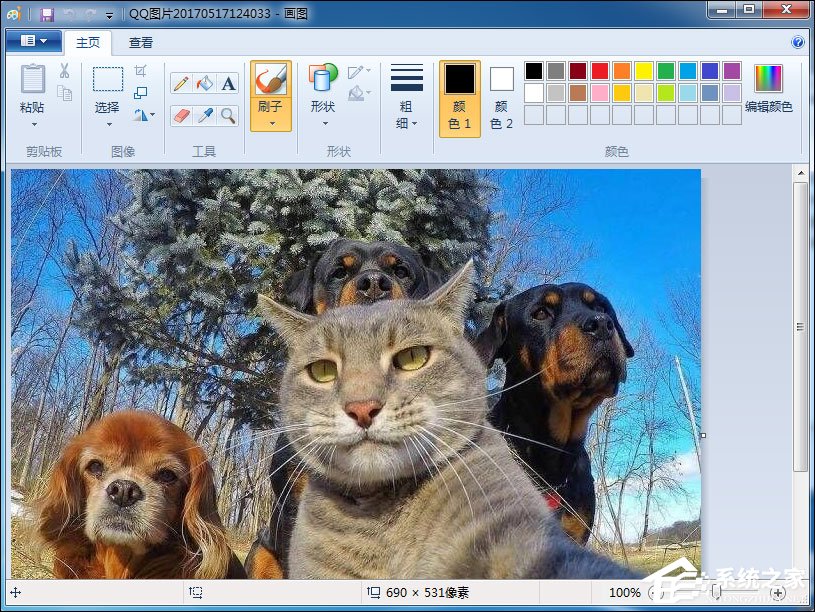Pick the orange color swatch
Viewport: 815px width, 612px height.
tap(622, 71)
